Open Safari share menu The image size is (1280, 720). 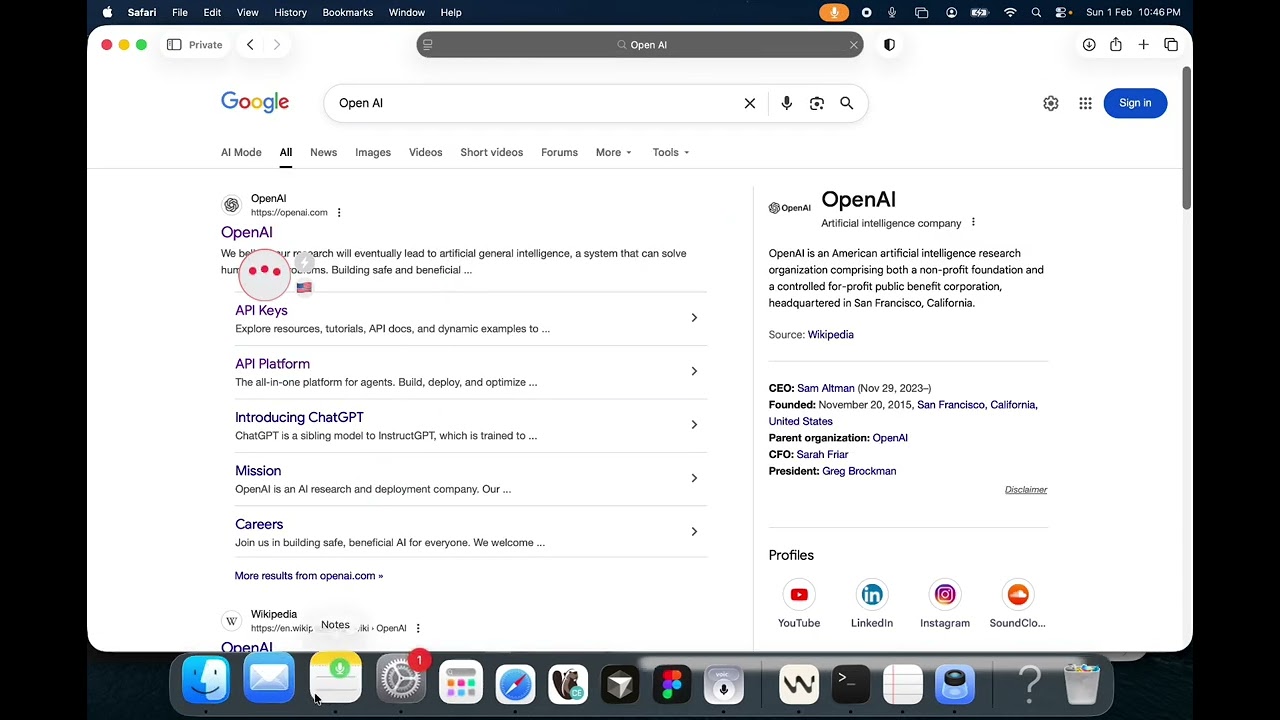(1116, 44)
